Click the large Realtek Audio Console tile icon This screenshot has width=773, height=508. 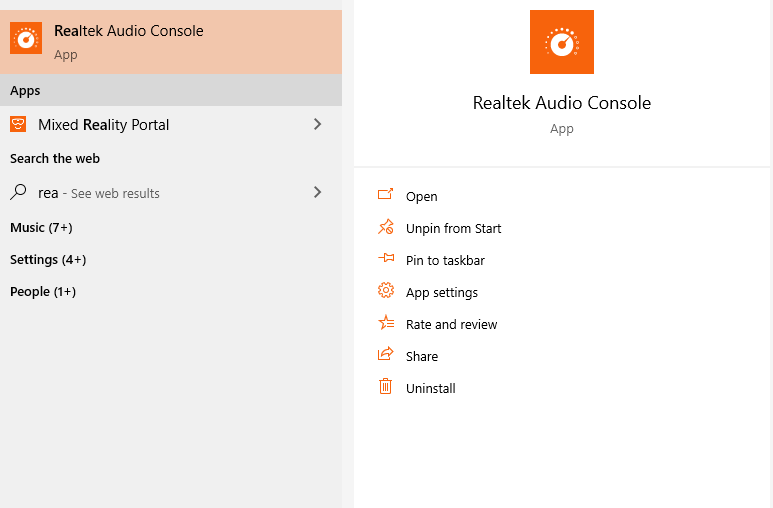point(562,42)
